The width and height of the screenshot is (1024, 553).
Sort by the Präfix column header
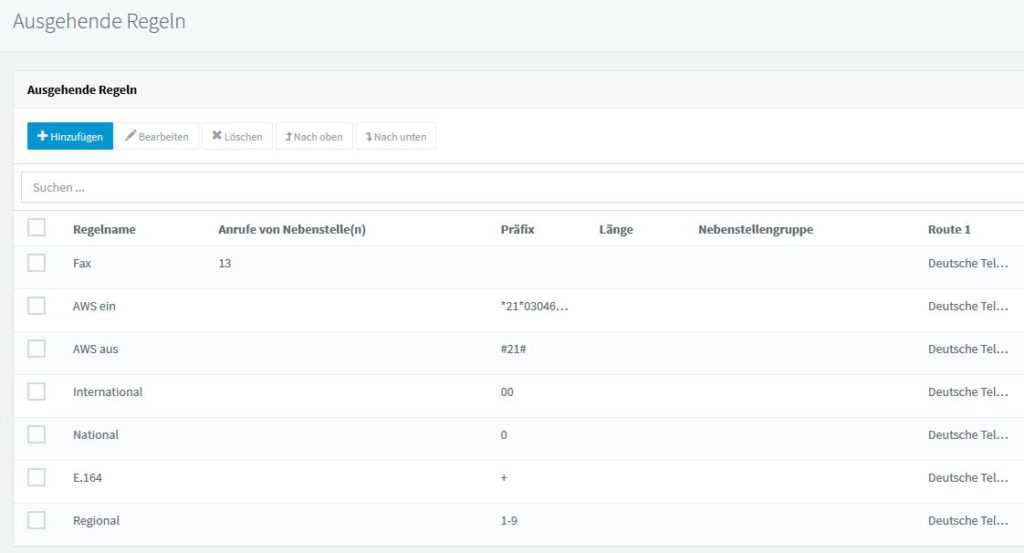point(517,229)
